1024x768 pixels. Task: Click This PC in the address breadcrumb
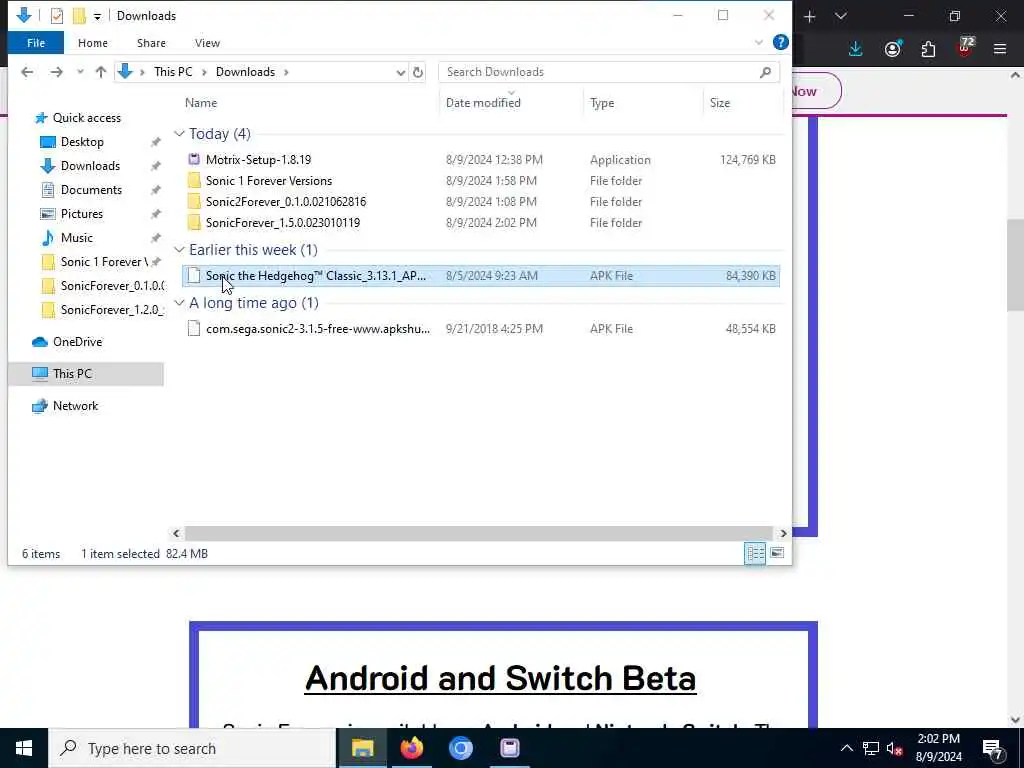tap(173, 72)
